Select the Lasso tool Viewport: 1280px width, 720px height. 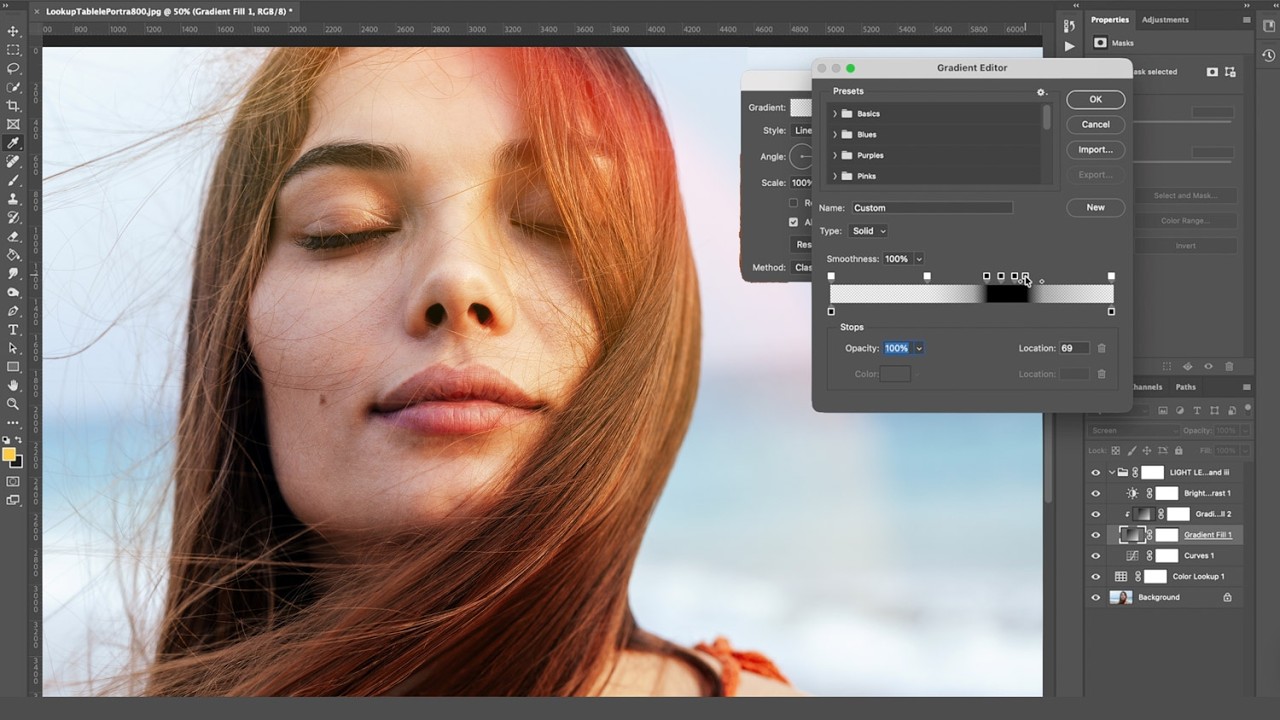coord(13,69)
